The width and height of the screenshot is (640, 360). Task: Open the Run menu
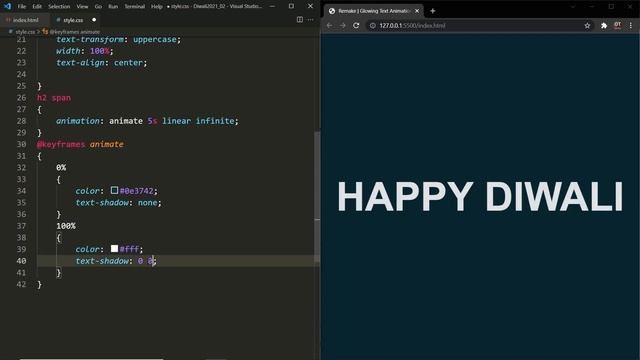click(113, 7)
